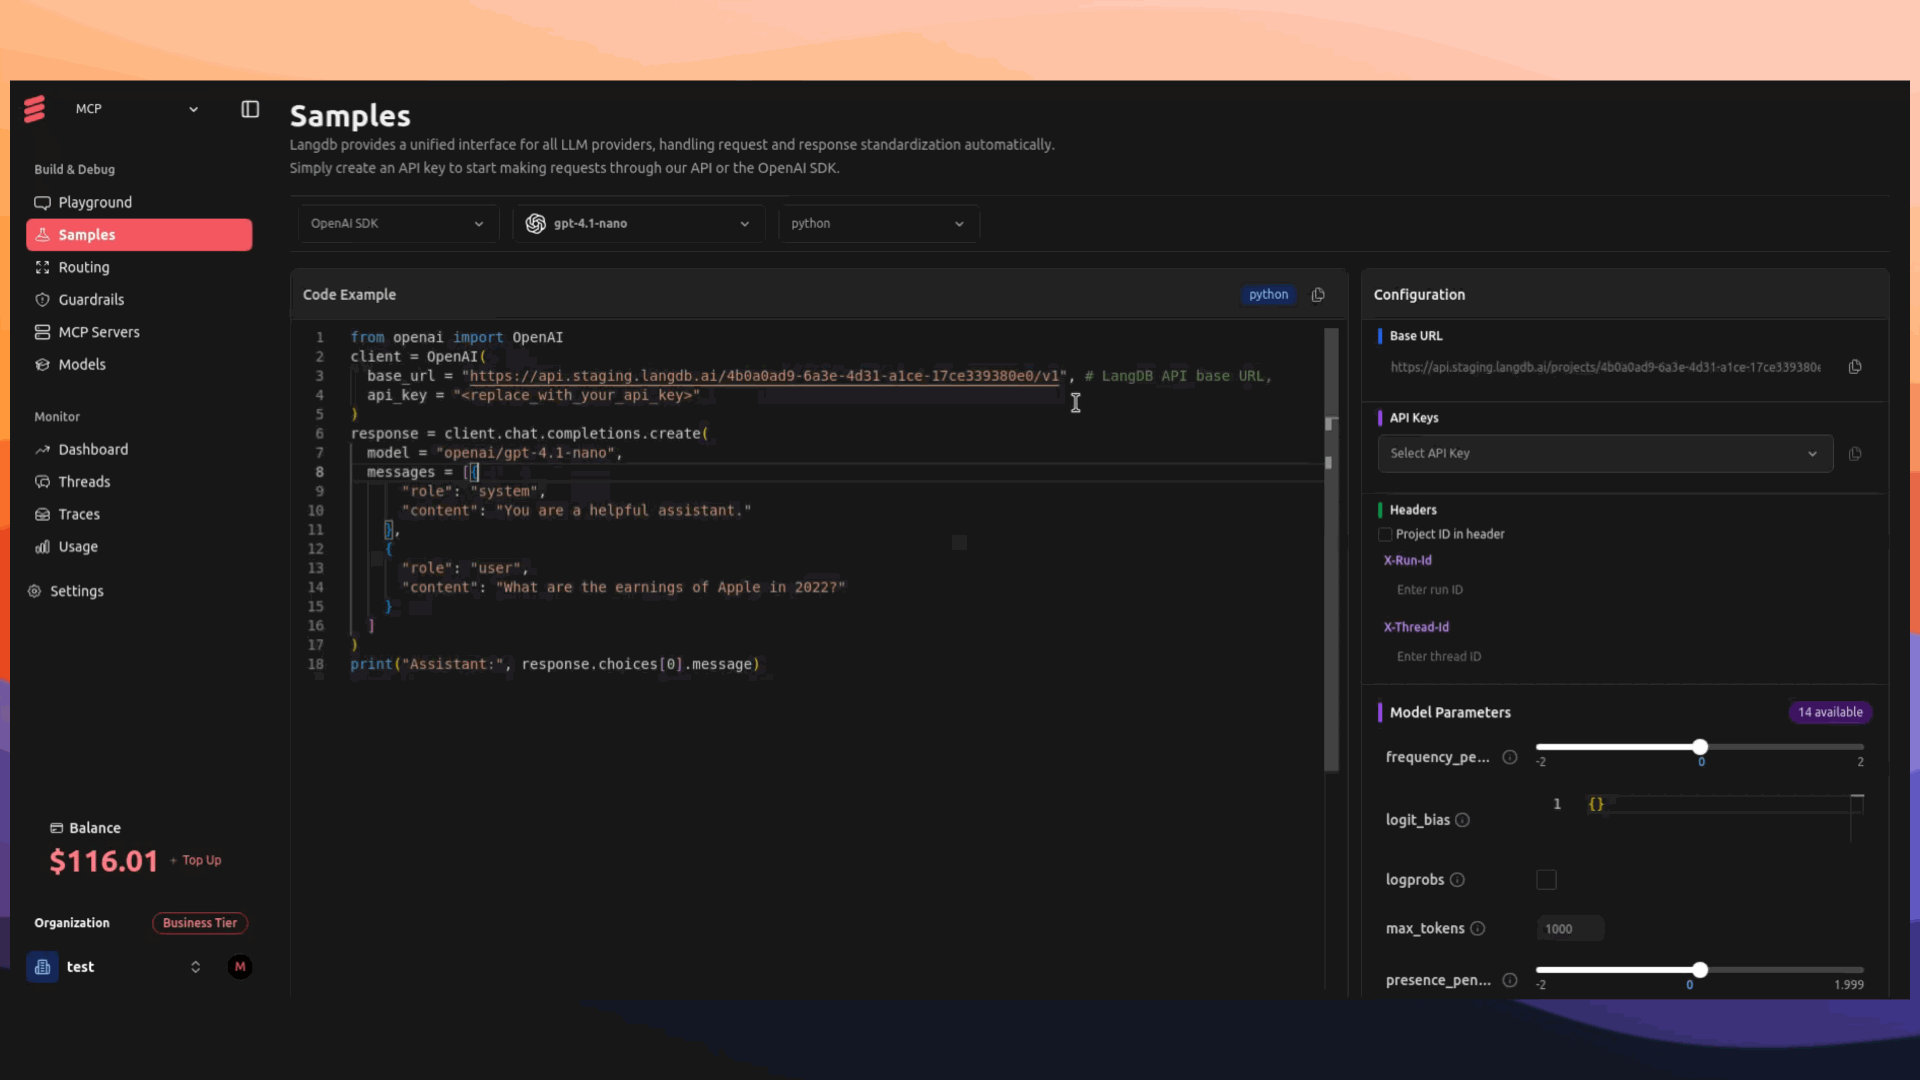Open the Select API Key dropdown

(x=1604, y=454)
